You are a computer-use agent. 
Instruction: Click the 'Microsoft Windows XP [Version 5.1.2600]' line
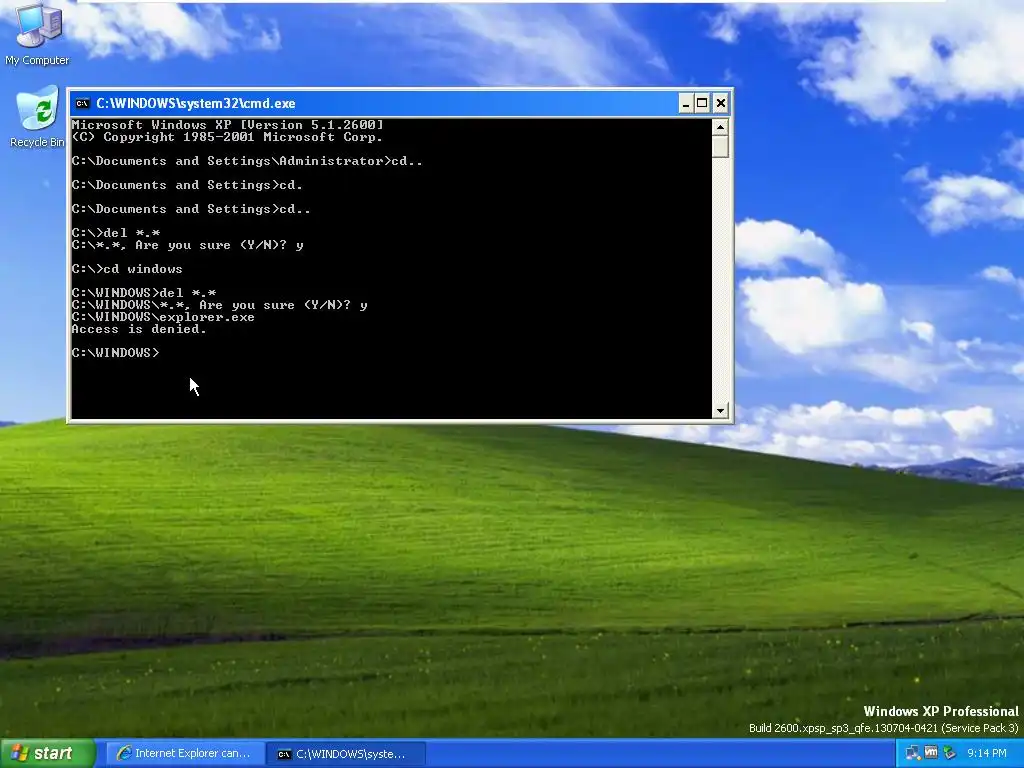pos(227,125)
